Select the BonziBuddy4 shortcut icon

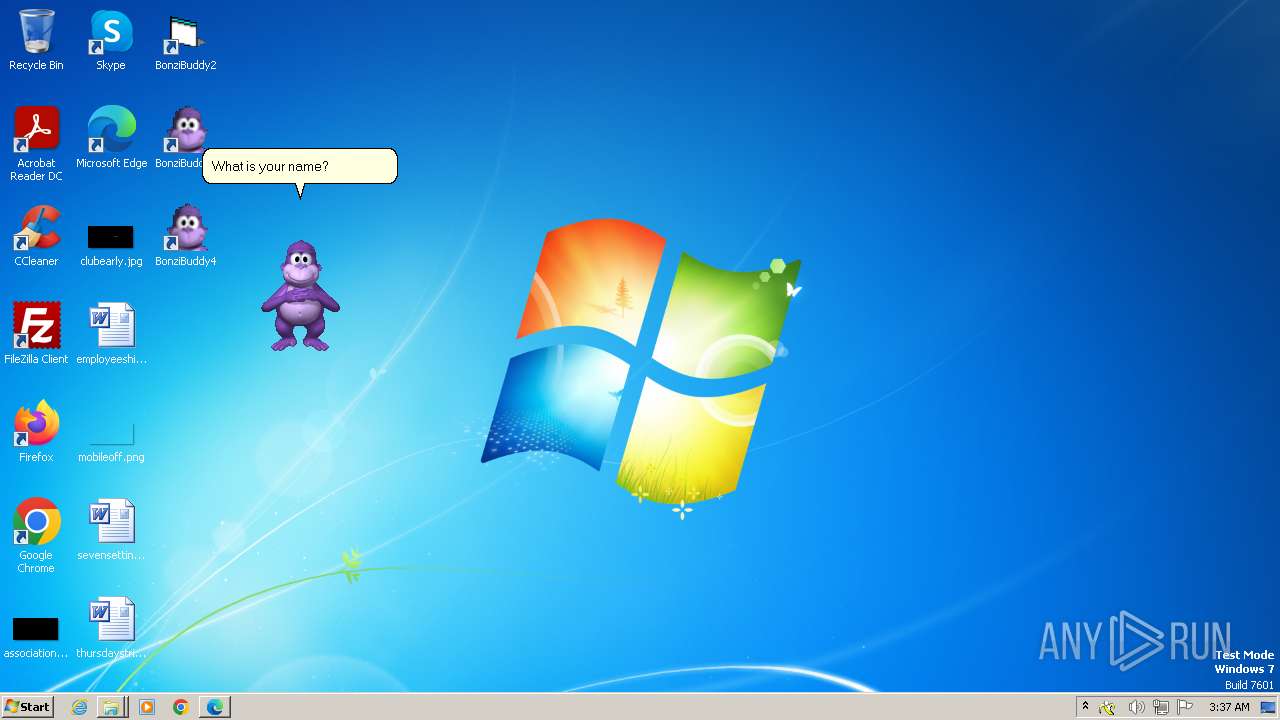click(x=185, y=236)
